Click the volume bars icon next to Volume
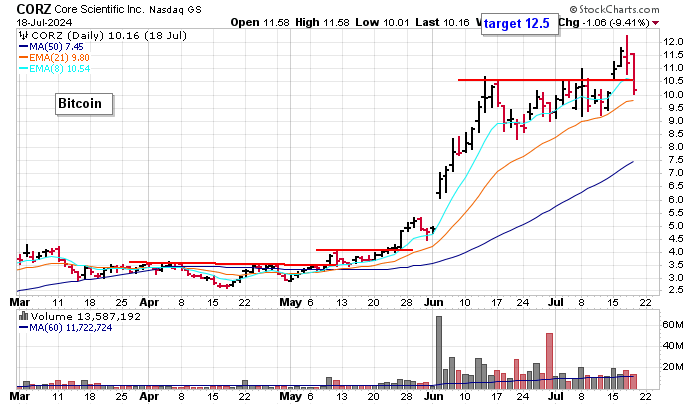 point(23,316)
